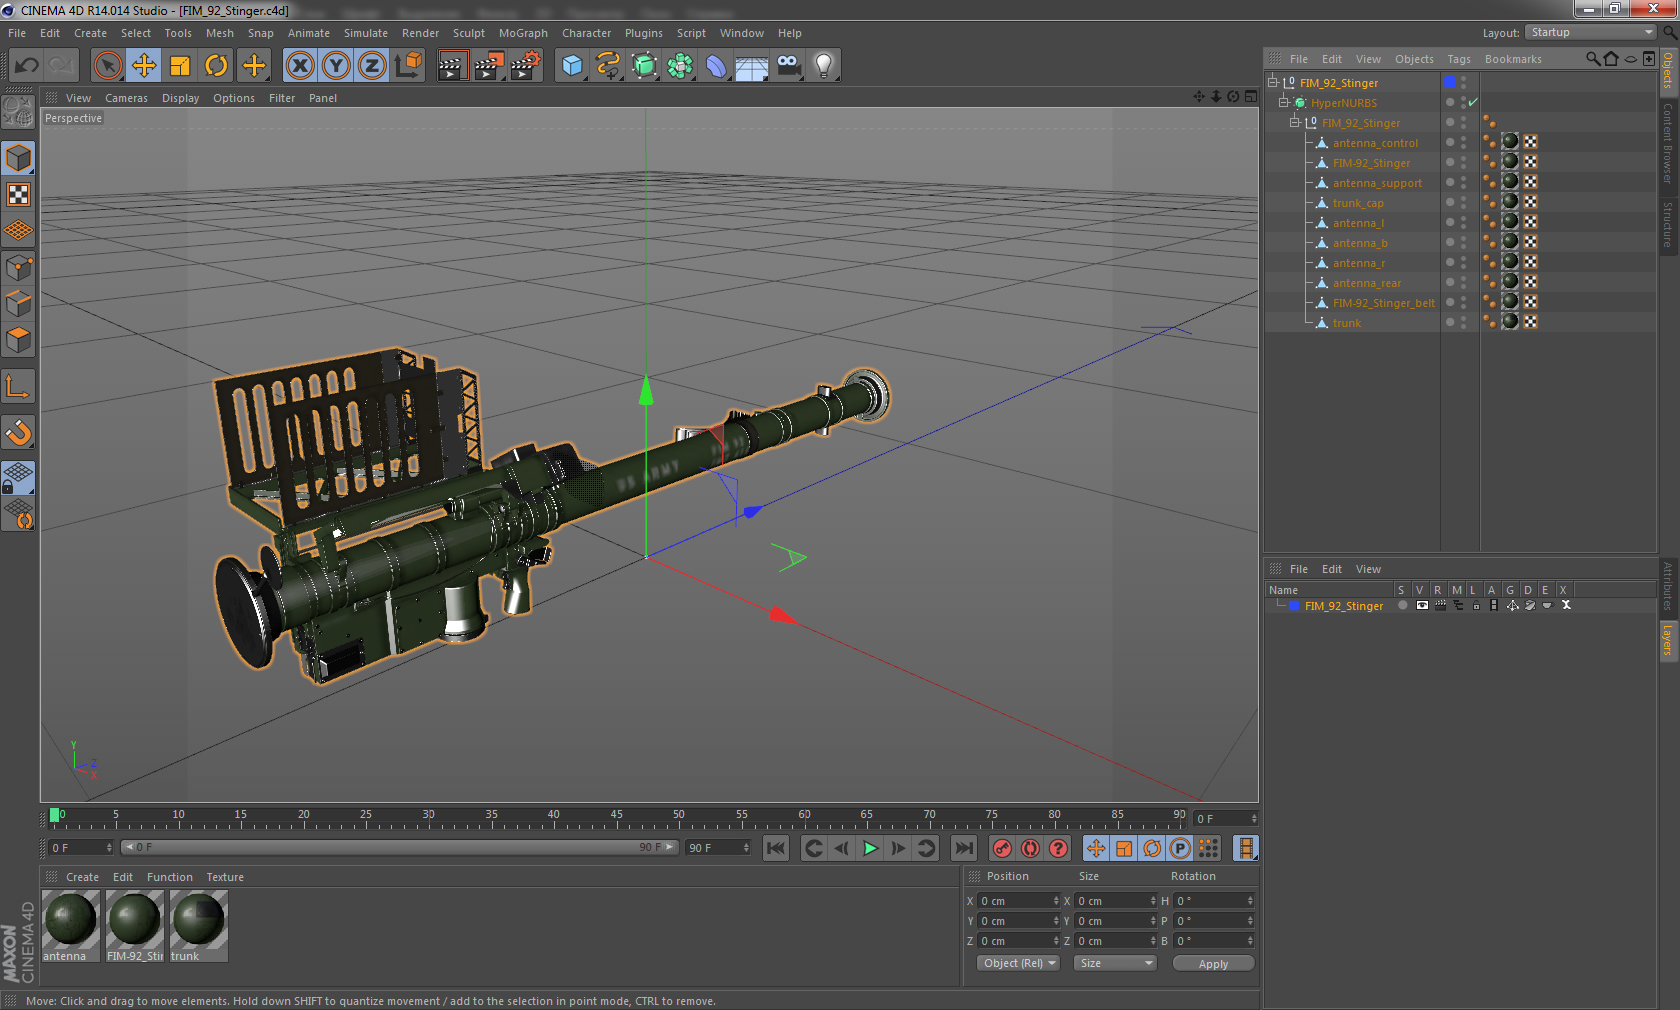Select the trunk_cap object
The width and height of the screenshot is (1680, 1010).
1358,203
